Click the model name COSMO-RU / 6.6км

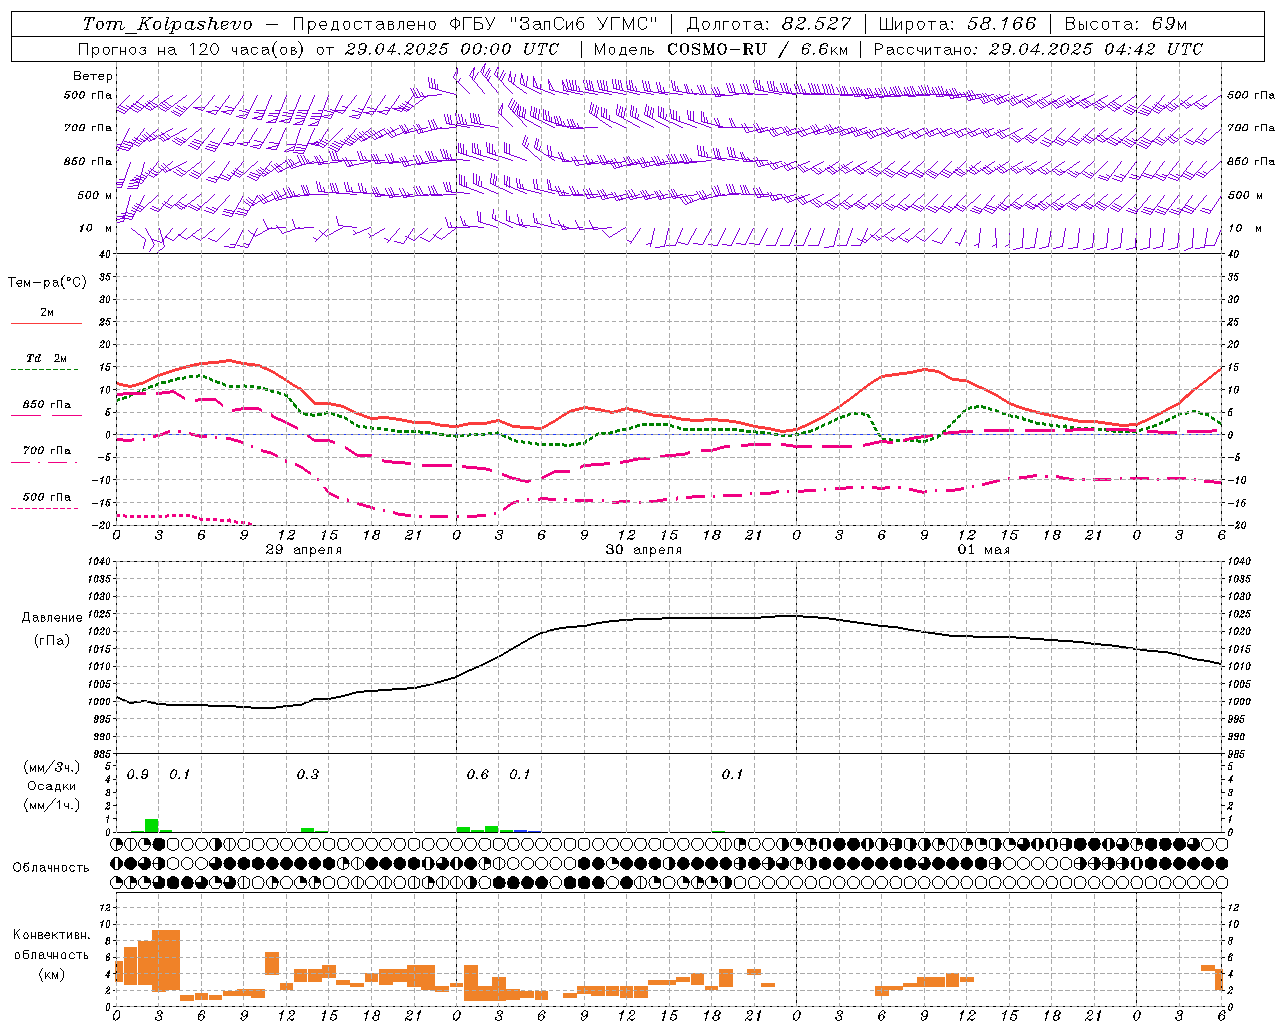click(x=758, y=49)
